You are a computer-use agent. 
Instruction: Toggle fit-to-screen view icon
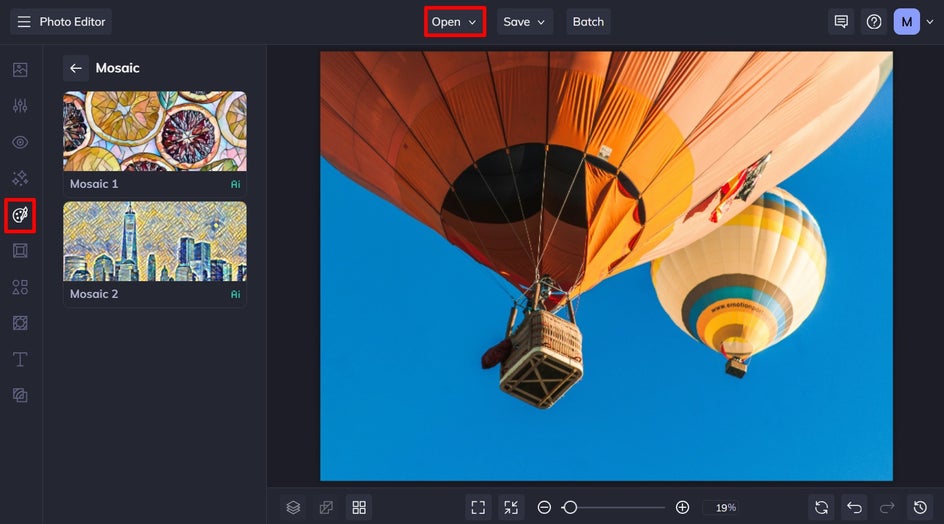point(478,508)
